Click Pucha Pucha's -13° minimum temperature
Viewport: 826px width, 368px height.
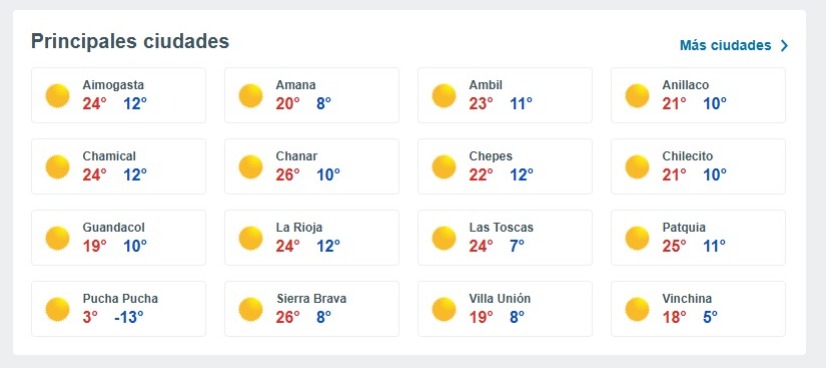pyautogui.click(x=129, y=317)
